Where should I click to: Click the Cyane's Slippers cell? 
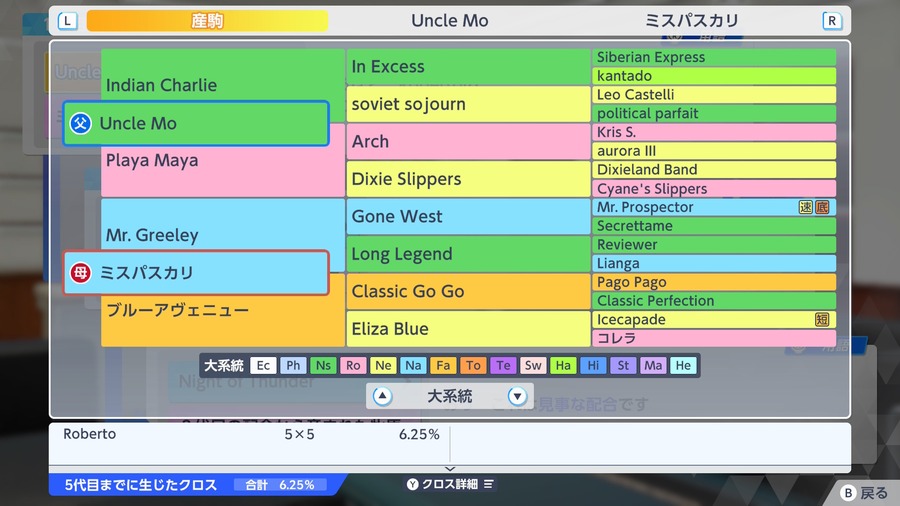pos(714,189)
